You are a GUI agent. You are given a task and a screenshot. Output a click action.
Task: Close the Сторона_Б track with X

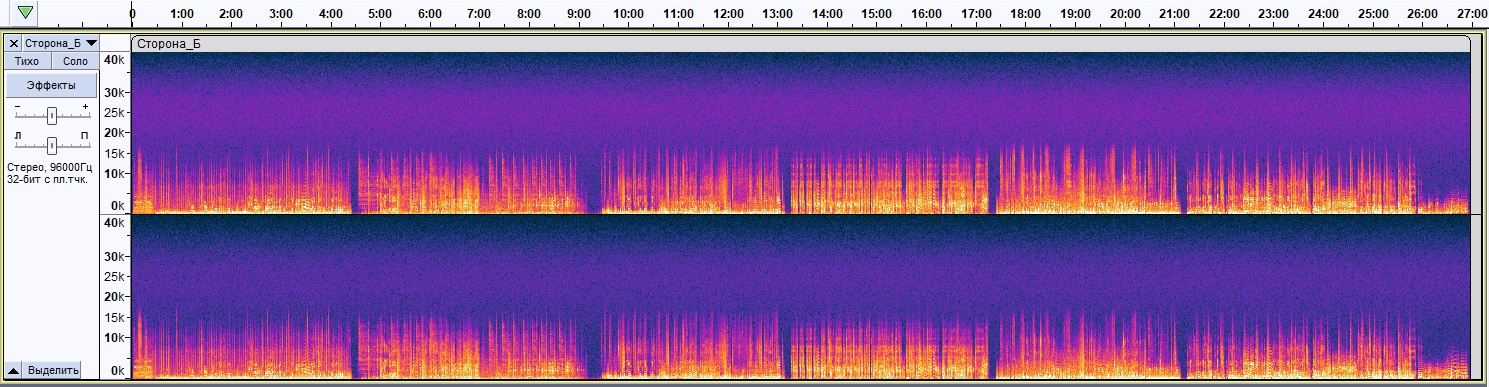click(x=14, y=43)
